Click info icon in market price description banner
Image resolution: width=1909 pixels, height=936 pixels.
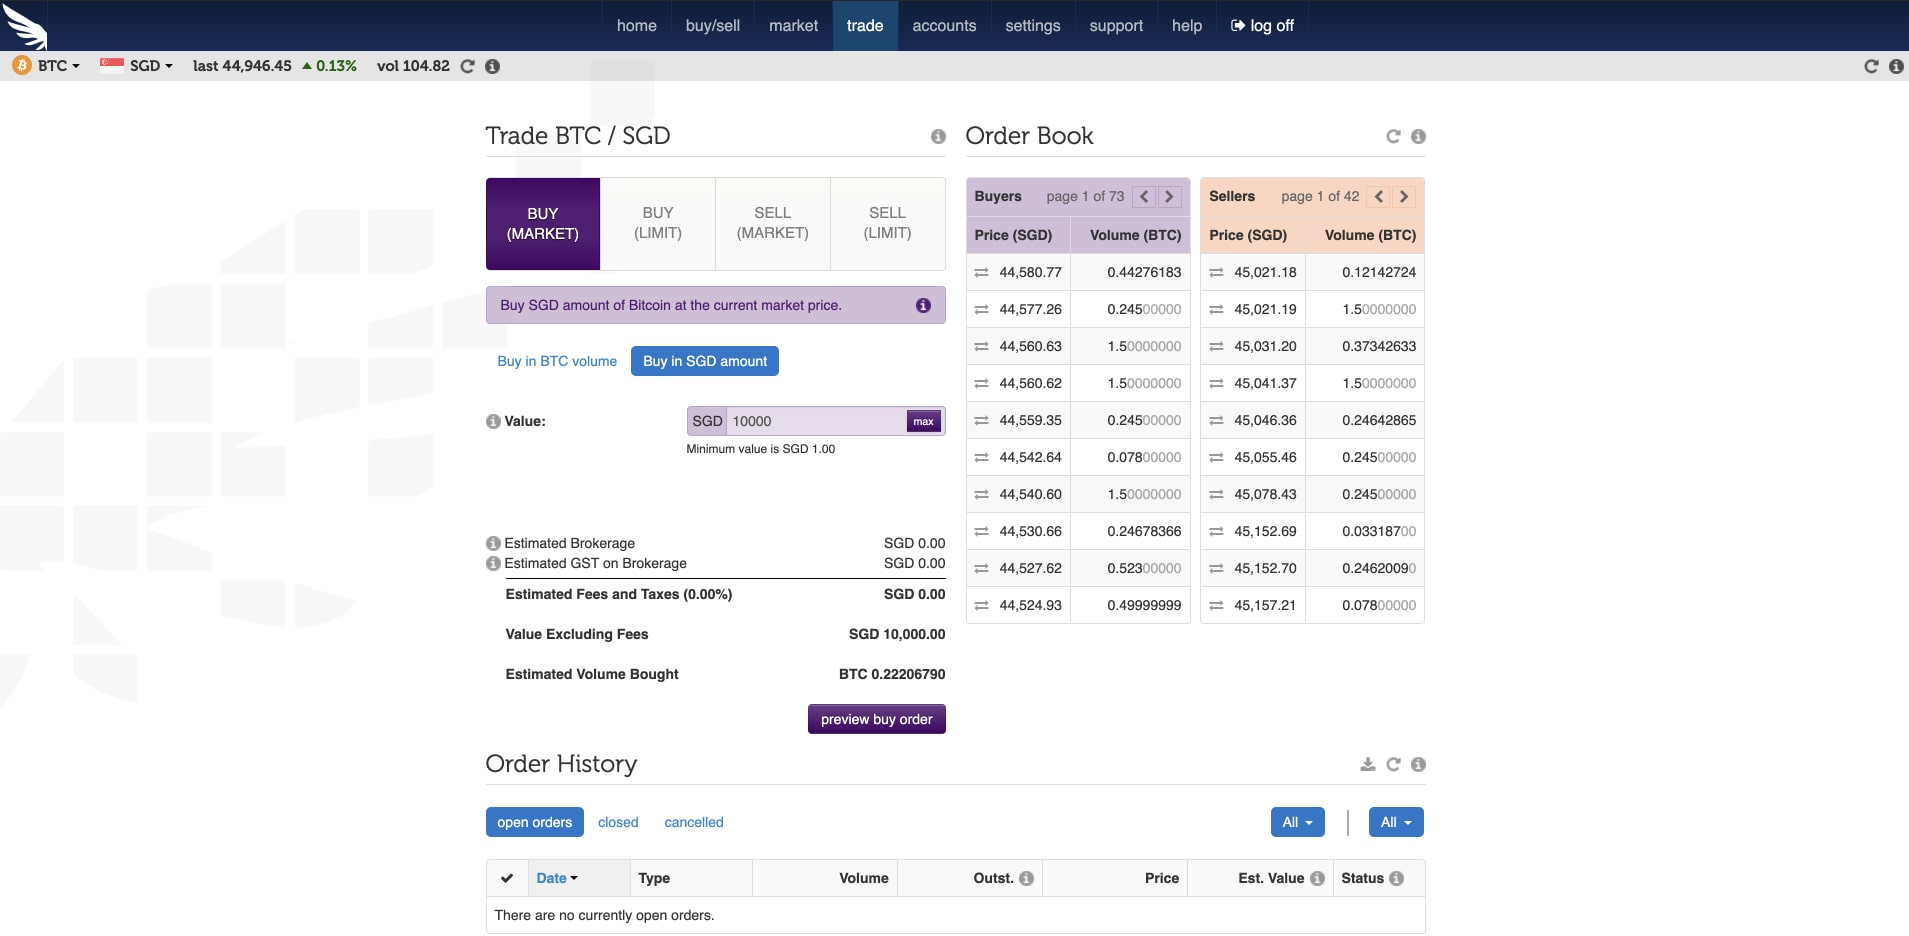[x=923, y=305]
